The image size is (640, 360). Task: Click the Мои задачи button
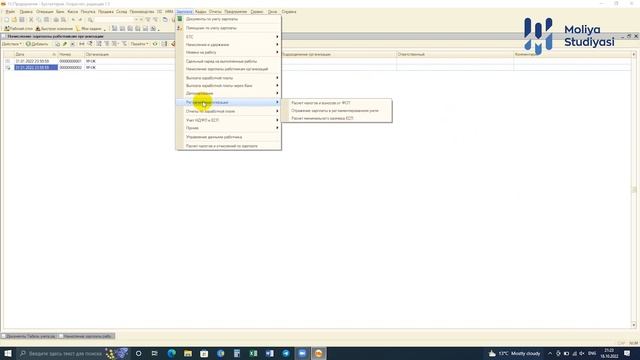click(x=89, y=29)
